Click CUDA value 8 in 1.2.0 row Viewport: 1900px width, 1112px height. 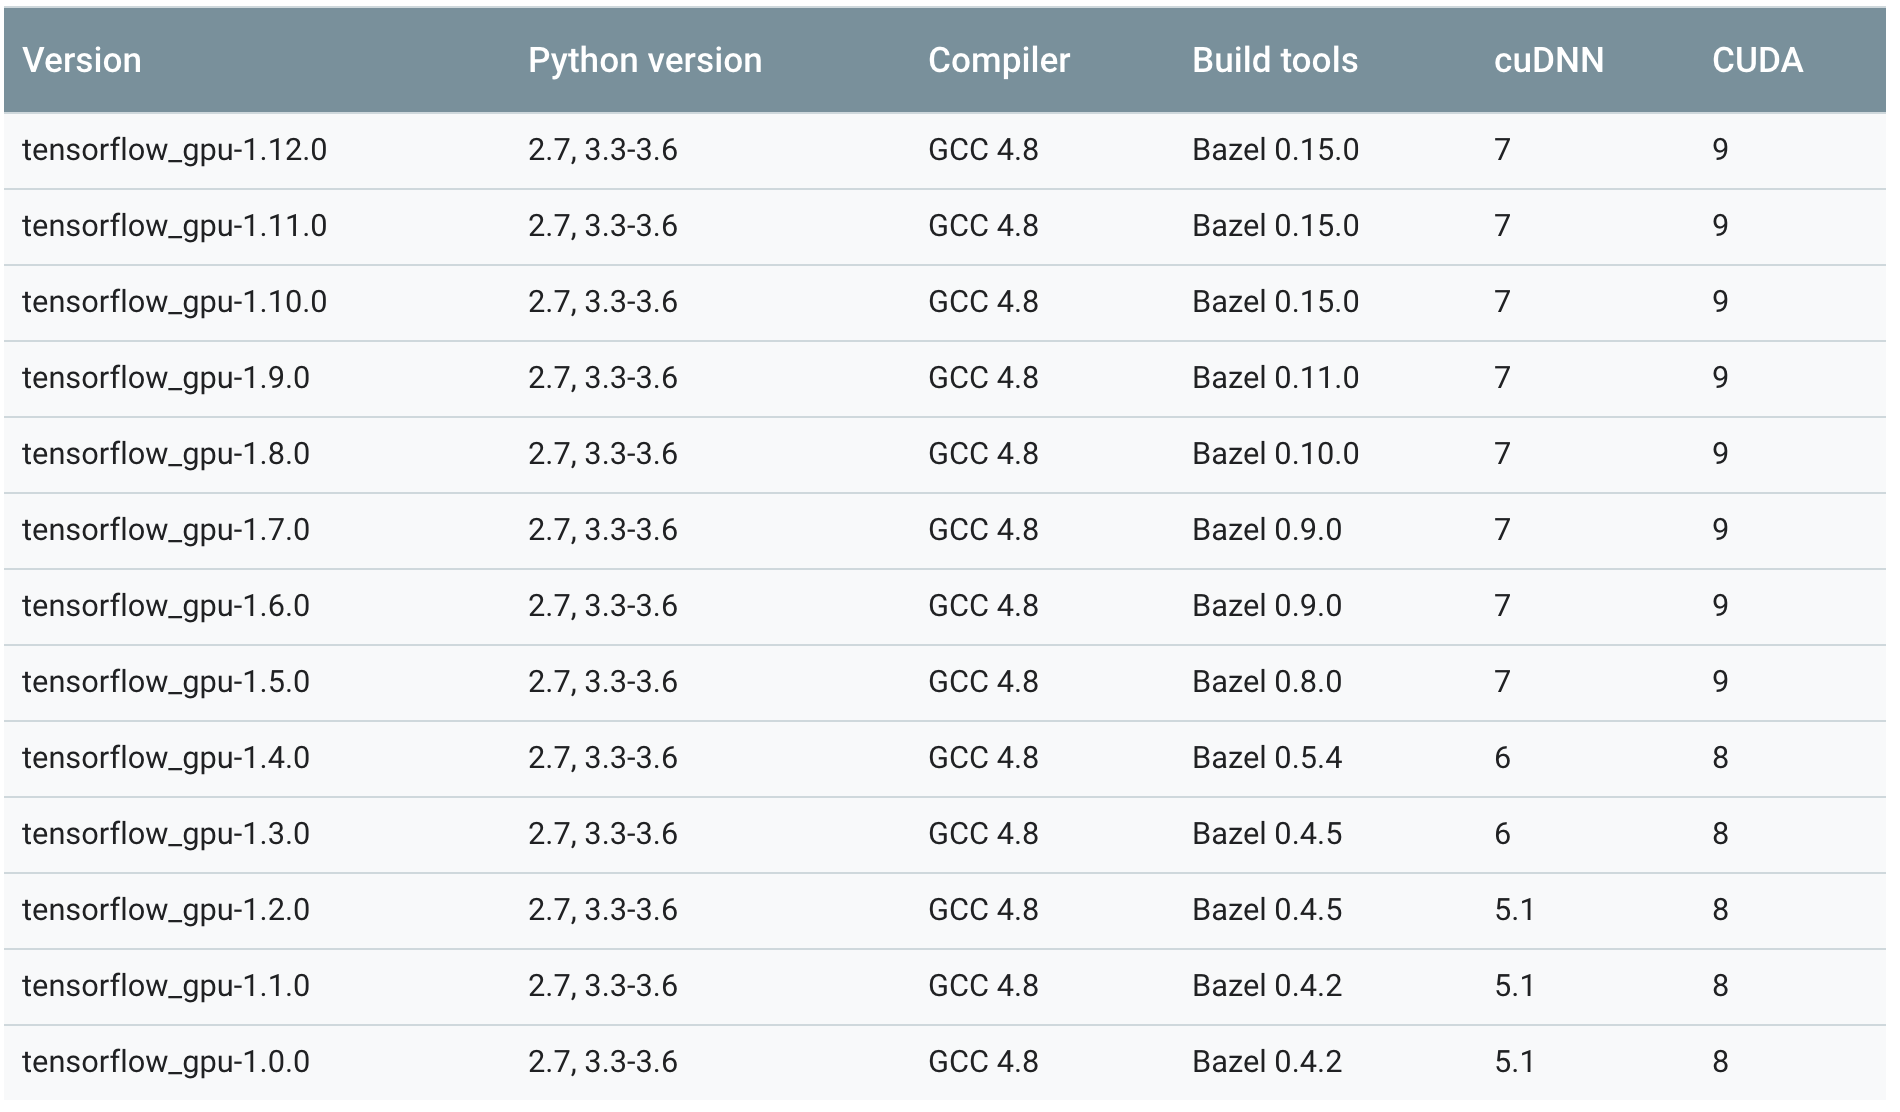click(1720, 910)
